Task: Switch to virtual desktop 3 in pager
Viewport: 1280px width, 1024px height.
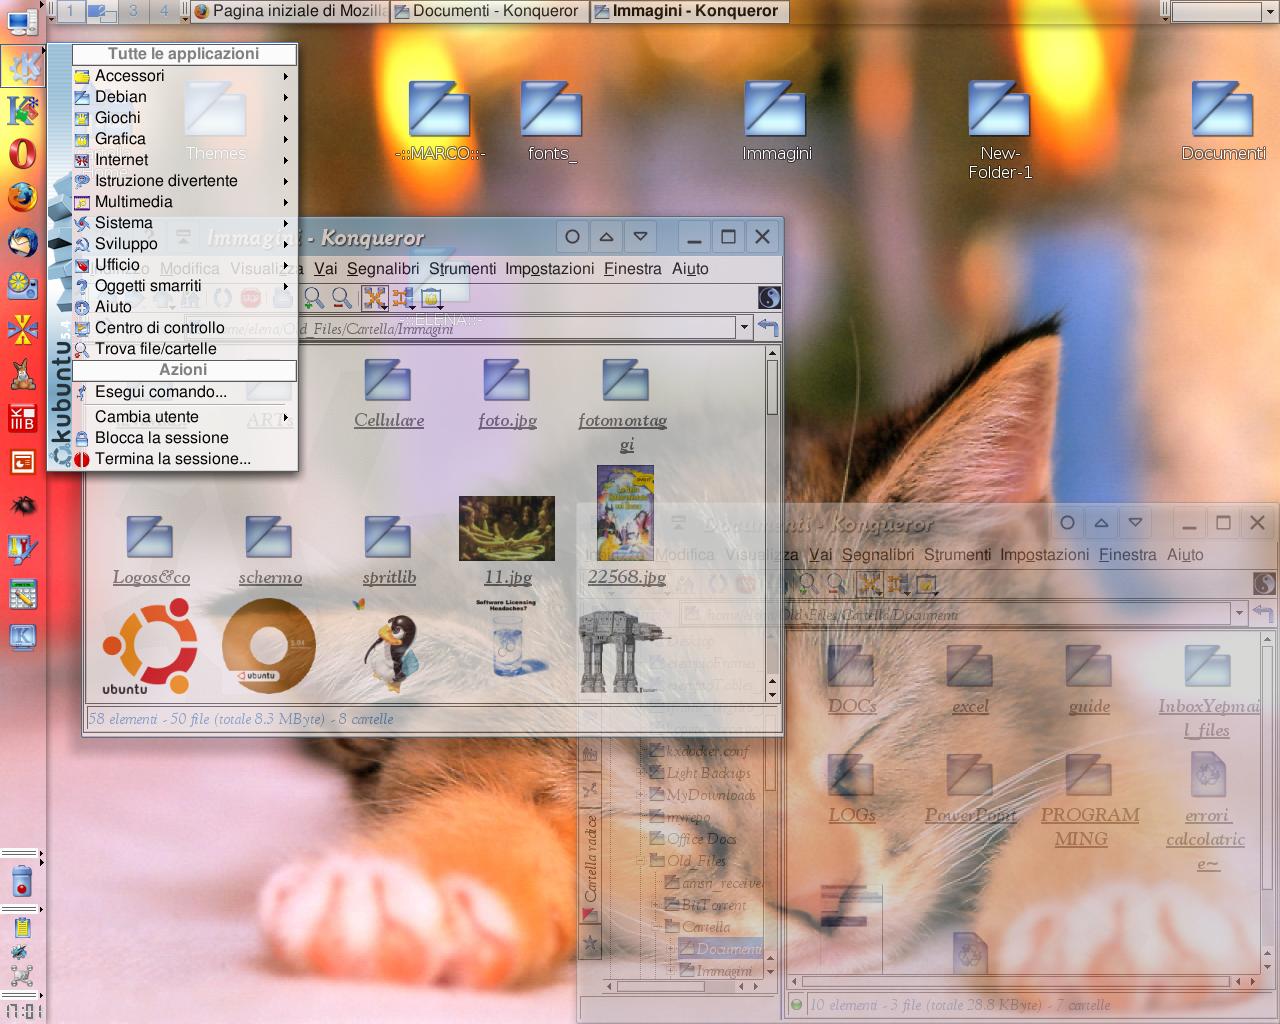Action: 133,11
